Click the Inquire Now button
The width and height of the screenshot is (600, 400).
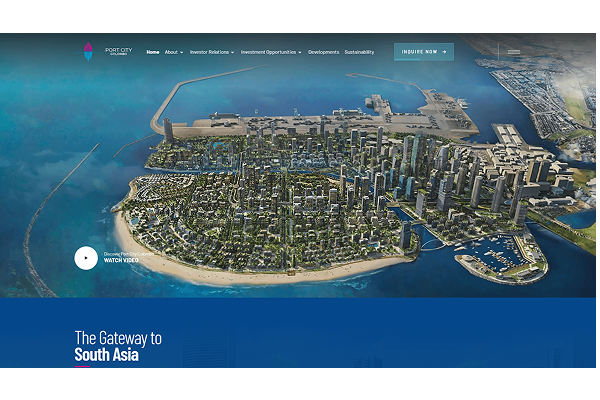tap(423, 52)
